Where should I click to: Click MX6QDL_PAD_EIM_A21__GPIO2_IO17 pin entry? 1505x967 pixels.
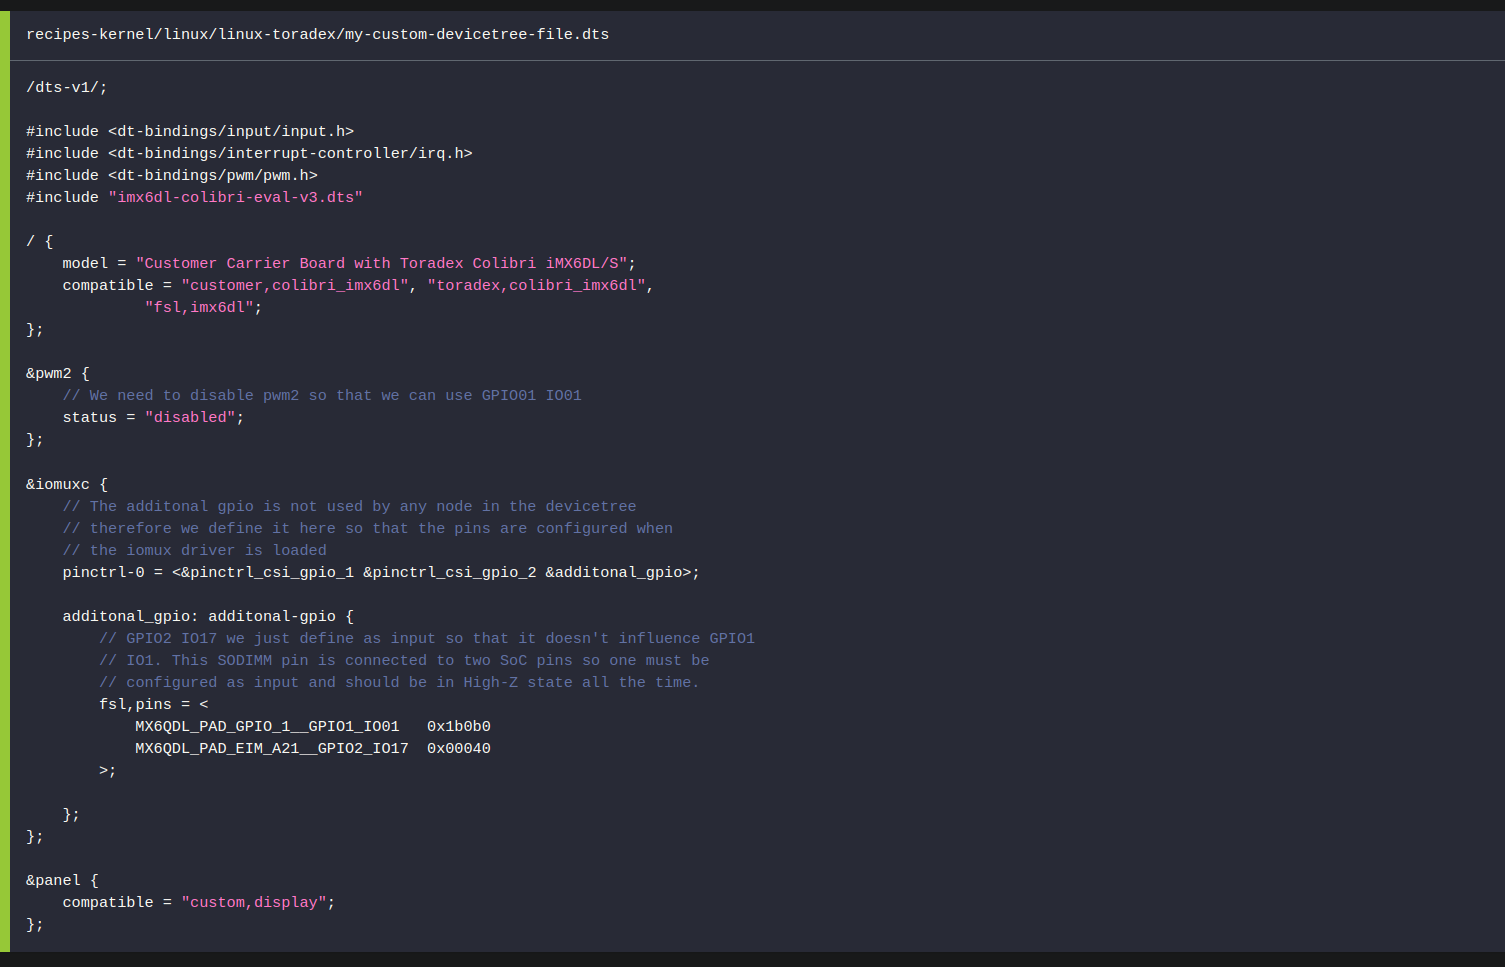click(272, 749)
